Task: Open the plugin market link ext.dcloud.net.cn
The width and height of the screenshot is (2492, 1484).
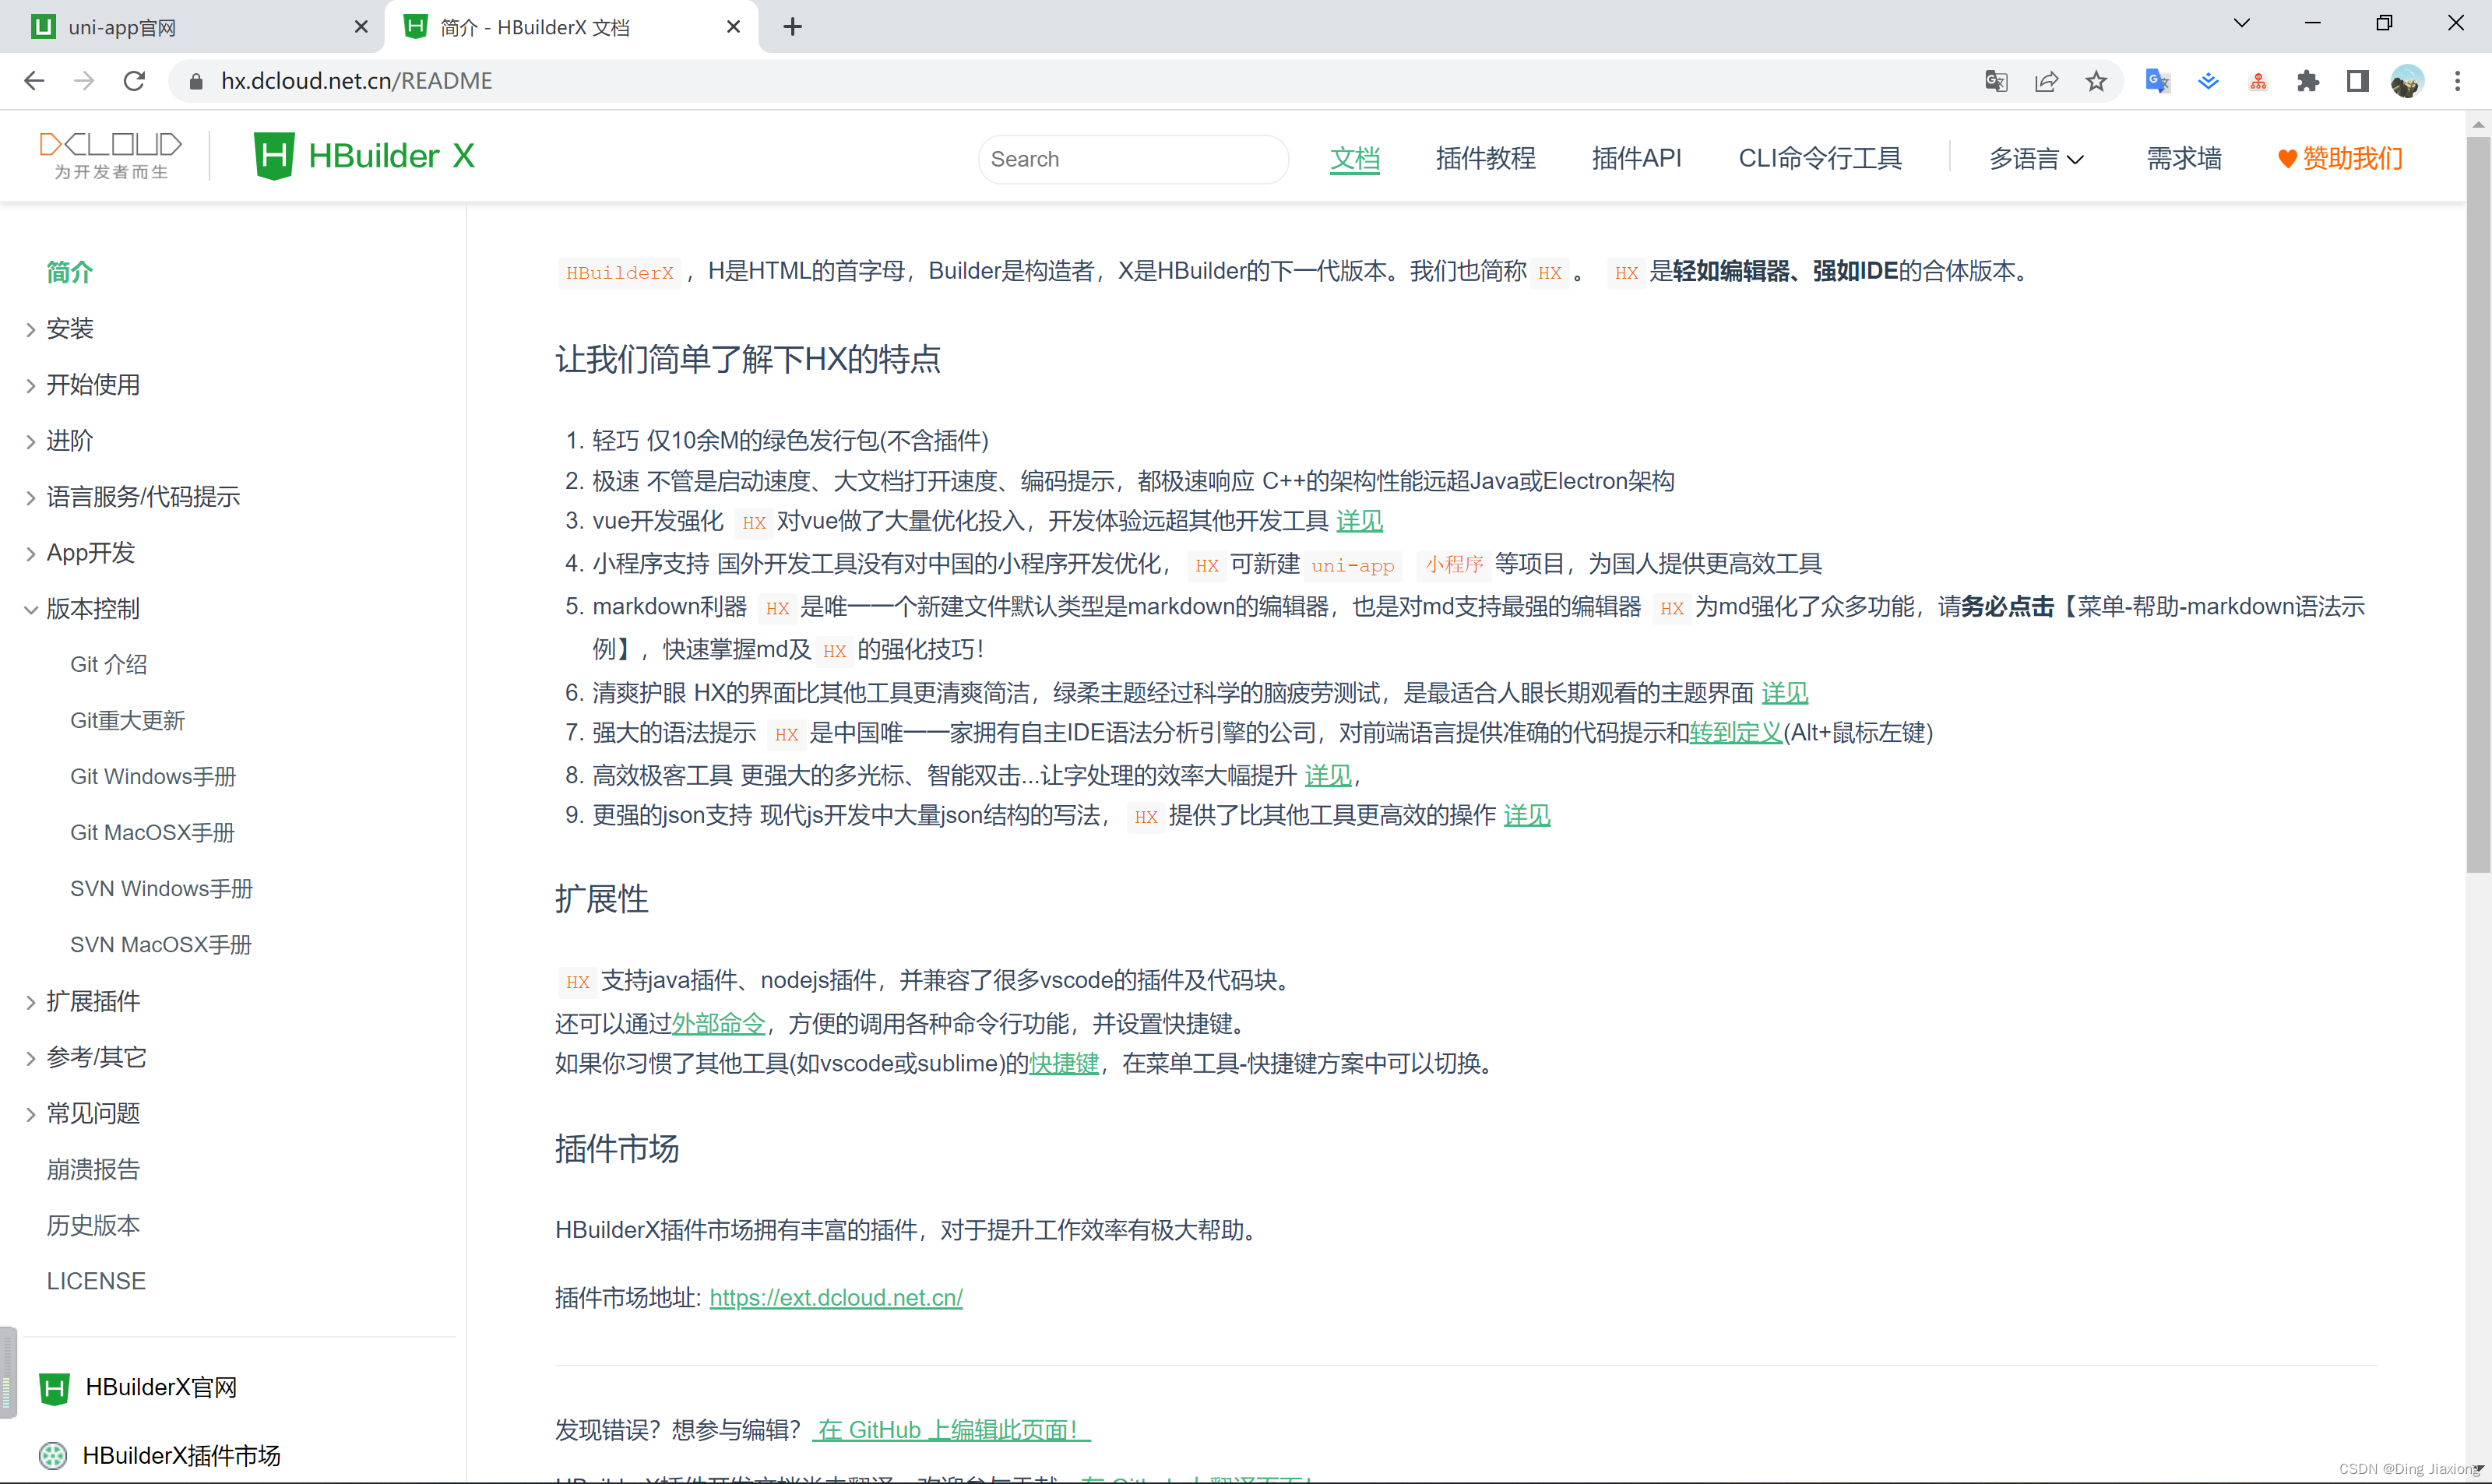Action: pyautogui.click(x=836, y=1297)
